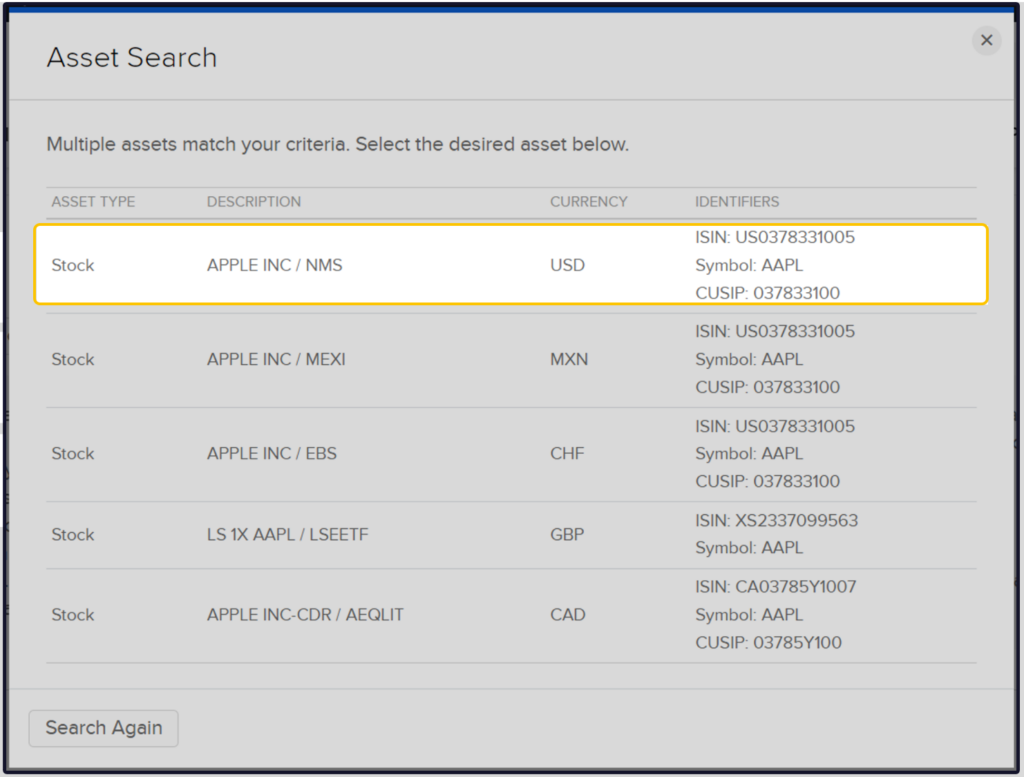
Task: Click ISIN CA03785Y1007 identifier
Action: [775, 587]
